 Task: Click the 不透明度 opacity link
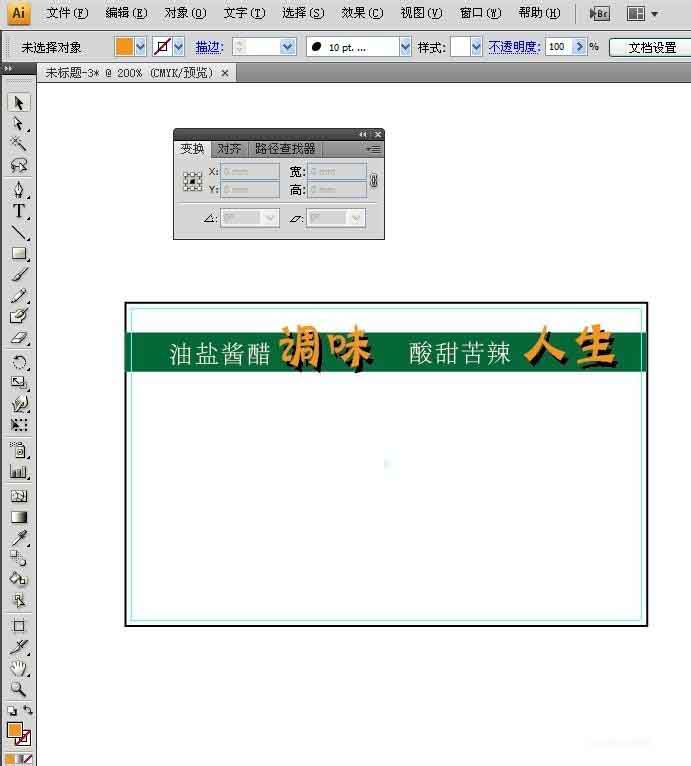tap(515, 47)
